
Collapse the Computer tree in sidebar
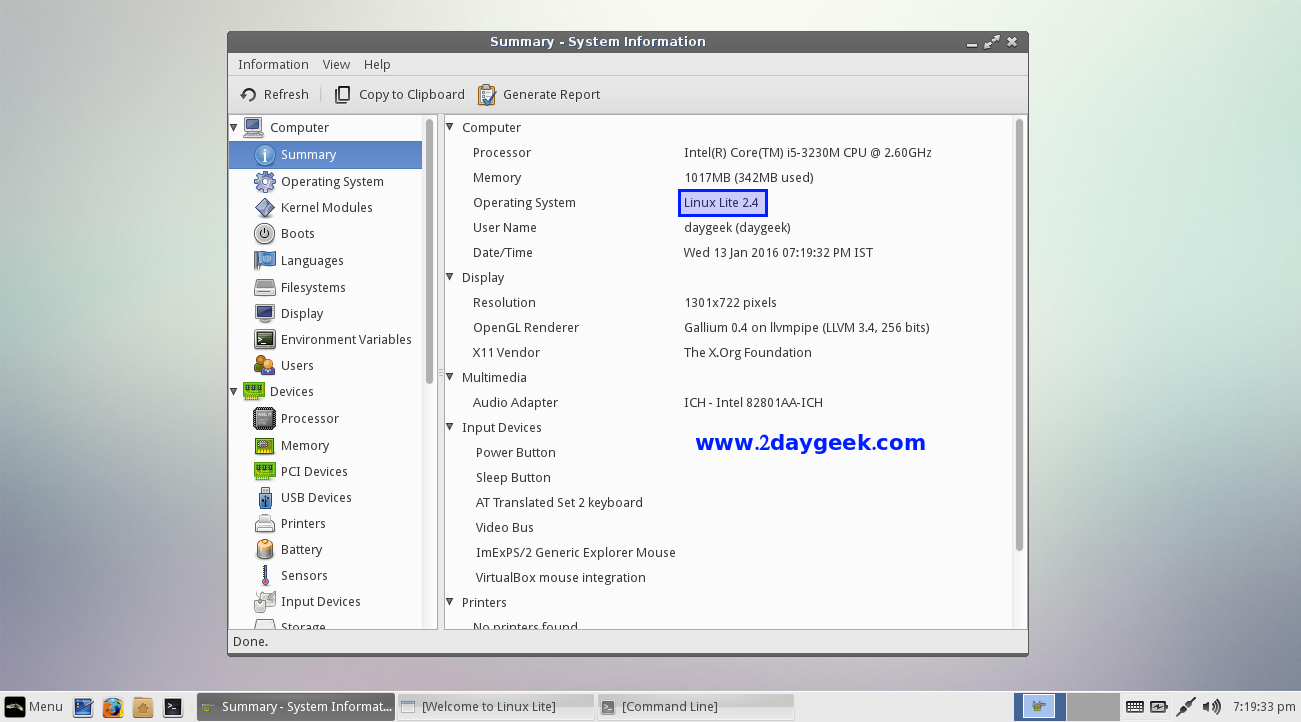(234, 128)
